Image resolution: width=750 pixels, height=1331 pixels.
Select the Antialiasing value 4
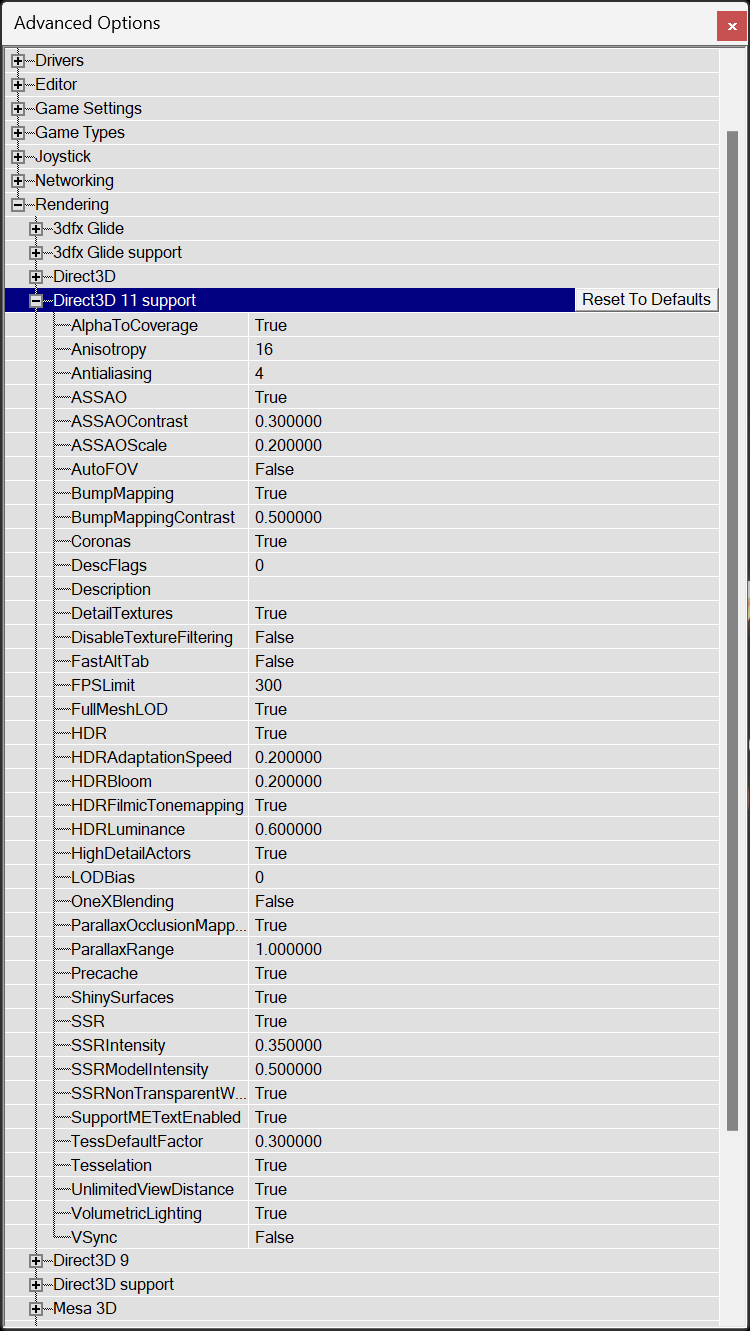(x=259, y=373)
